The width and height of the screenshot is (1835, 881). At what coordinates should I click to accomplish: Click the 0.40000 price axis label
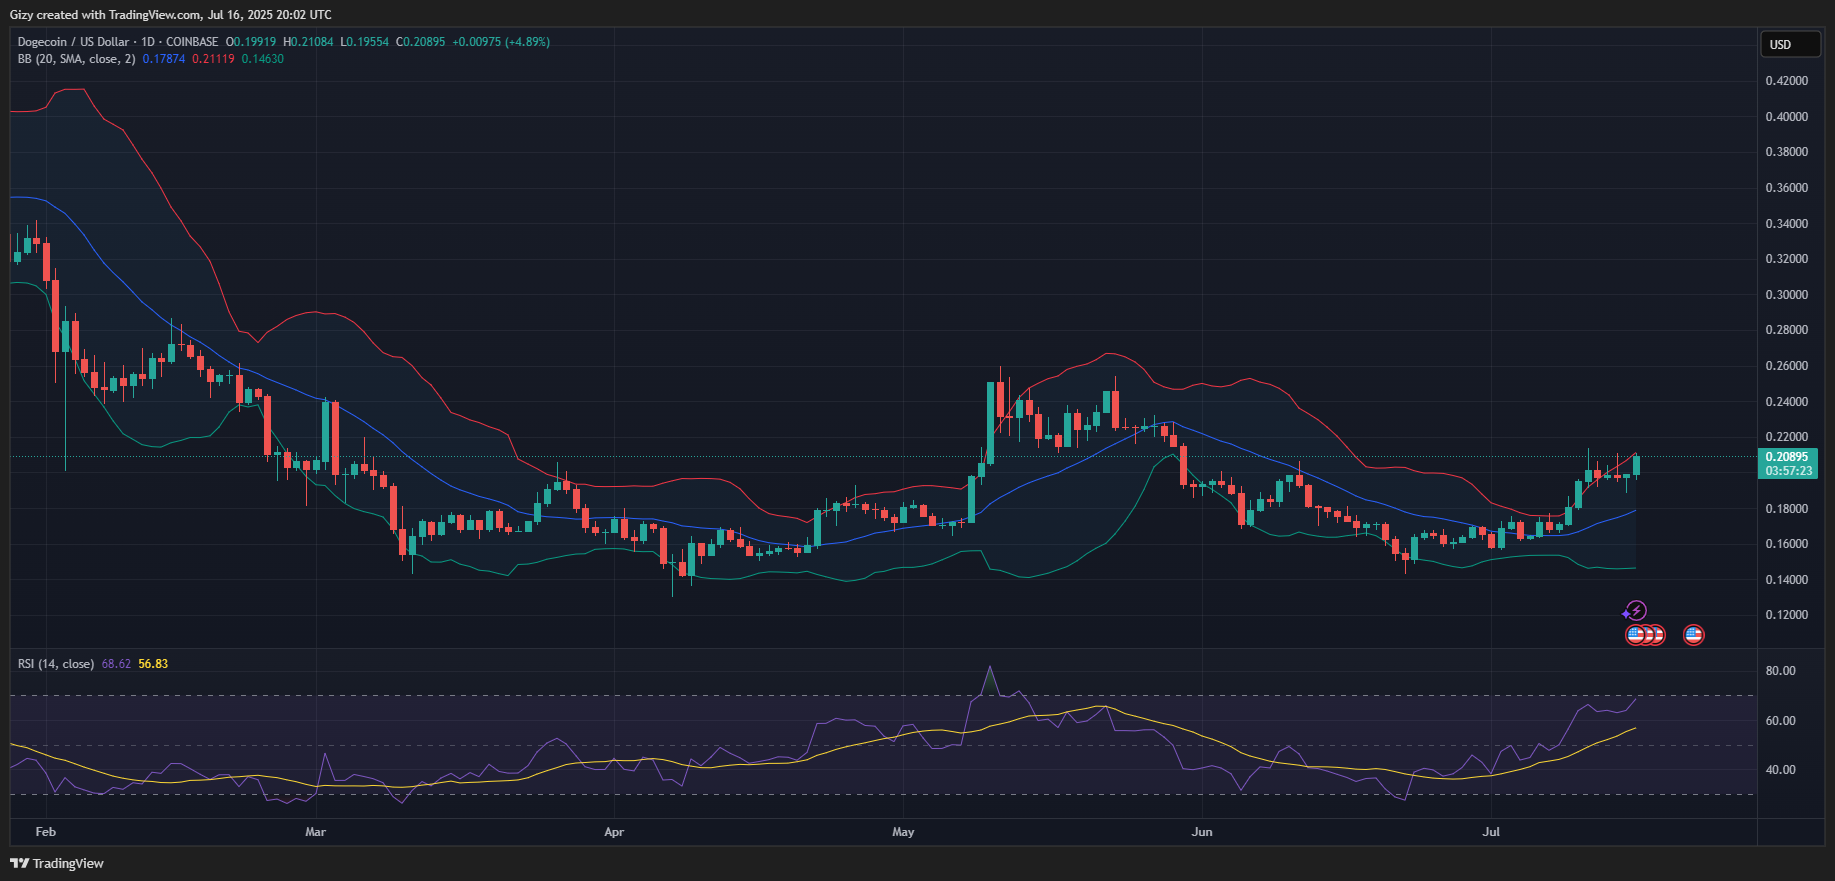tap(1786, 117)
